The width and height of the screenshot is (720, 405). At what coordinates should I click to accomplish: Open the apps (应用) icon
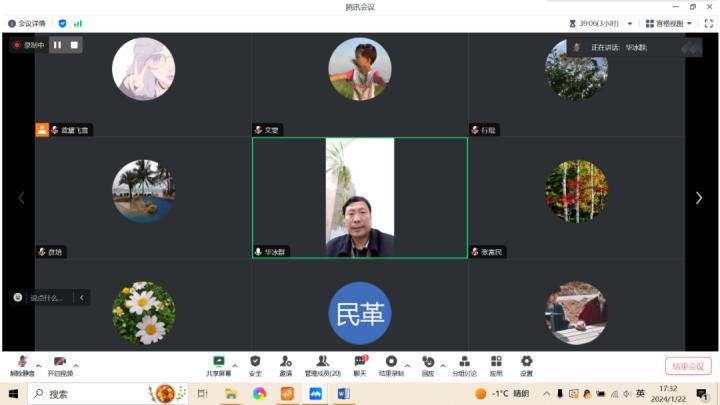point(496,362)
